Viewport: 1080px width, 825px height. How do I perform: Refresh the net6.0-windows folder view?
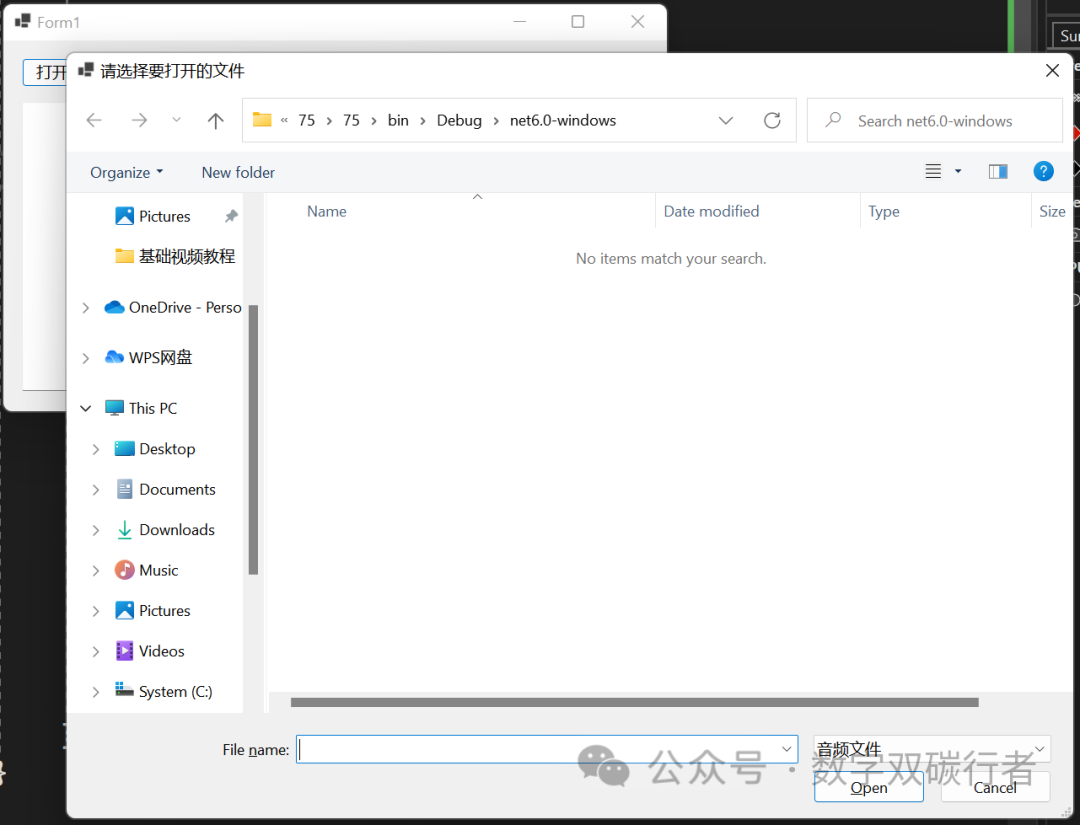772,120
